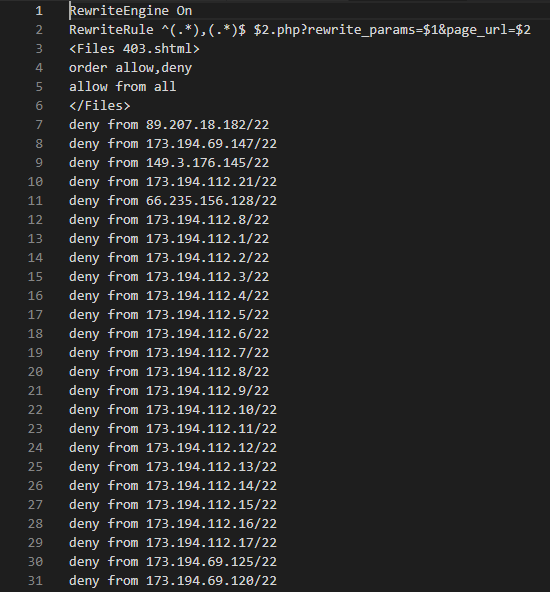Viewport: 550px width, 592px height.
Task: Click the closing </Files> tag
Action: point(99,106)
